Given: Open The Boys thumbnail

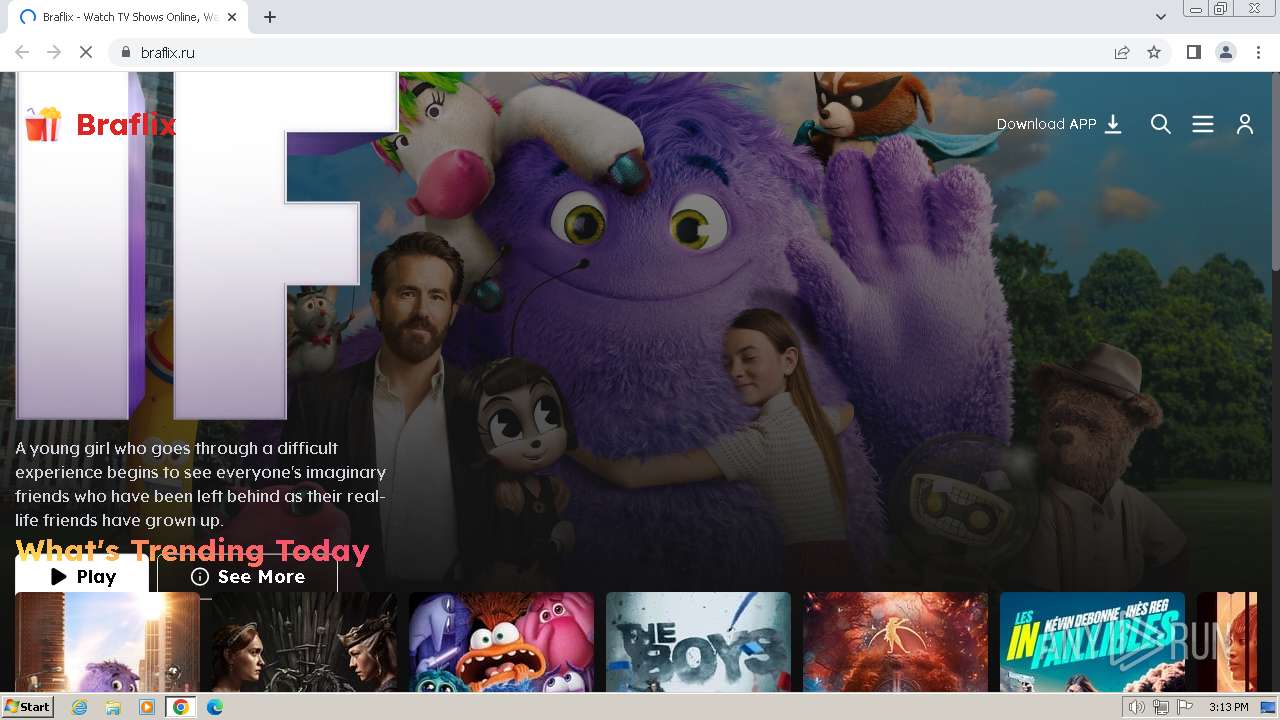Looking at the screenshot, I should (698, 642).
